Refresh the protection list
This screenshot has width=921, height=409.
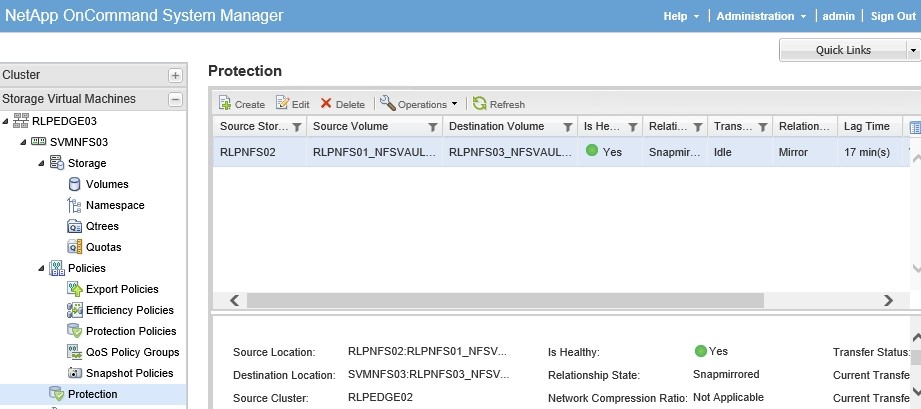coord(480,104)
